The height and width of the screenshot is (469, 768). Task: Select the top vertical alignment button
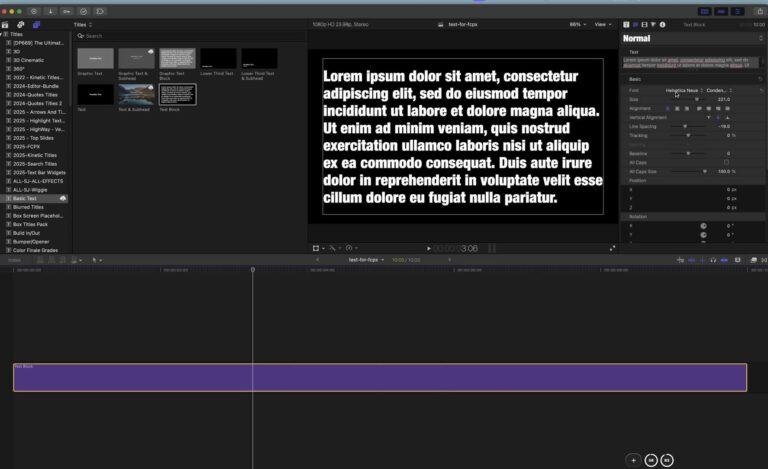(x=708, y=117)
